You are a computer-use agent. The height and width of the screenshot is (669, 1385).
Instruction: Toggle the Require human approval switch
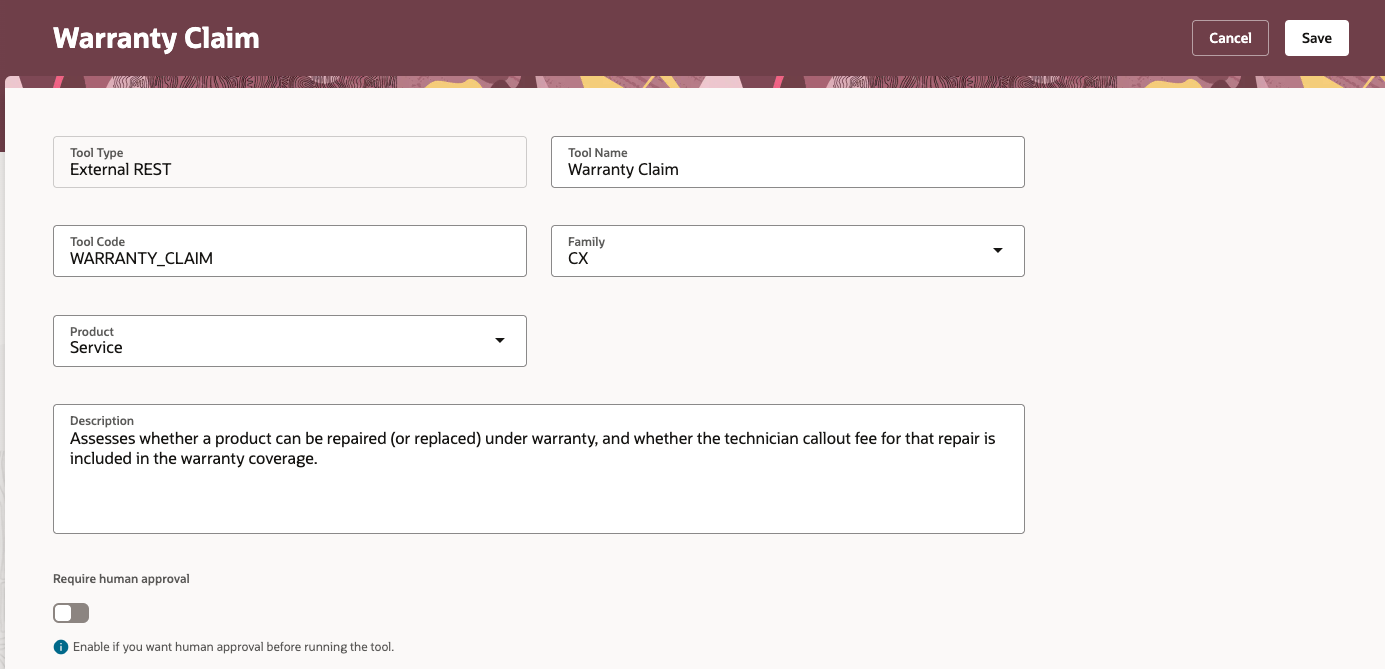71,613
